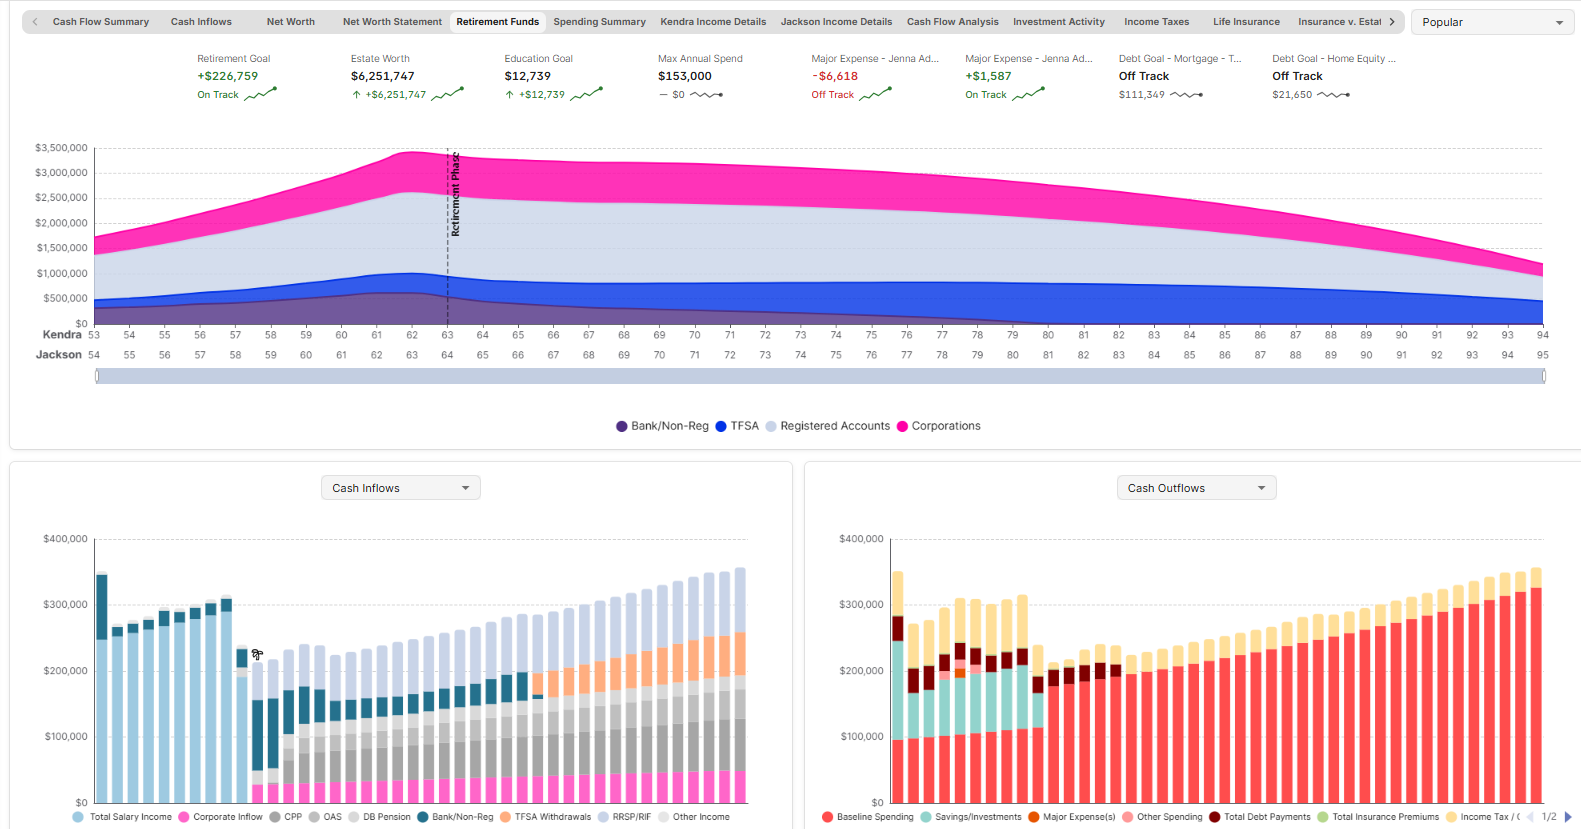The image size is (1581, 829).
Task: Open the Life Insurance tab
Action: pos(1246,22)
